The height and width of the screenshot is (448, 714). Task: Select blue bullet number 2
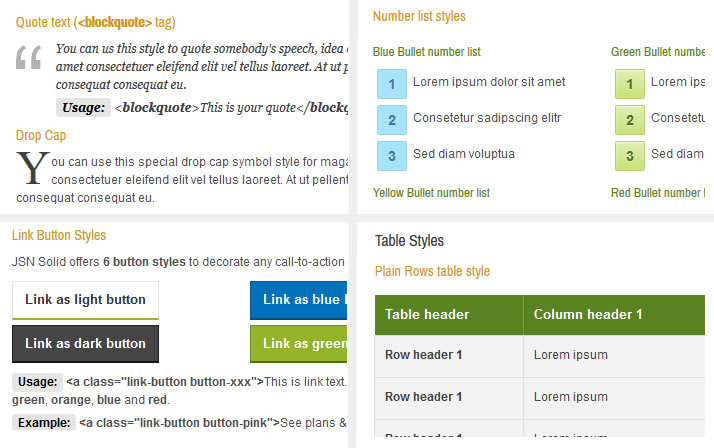click(x=392, y=119)
